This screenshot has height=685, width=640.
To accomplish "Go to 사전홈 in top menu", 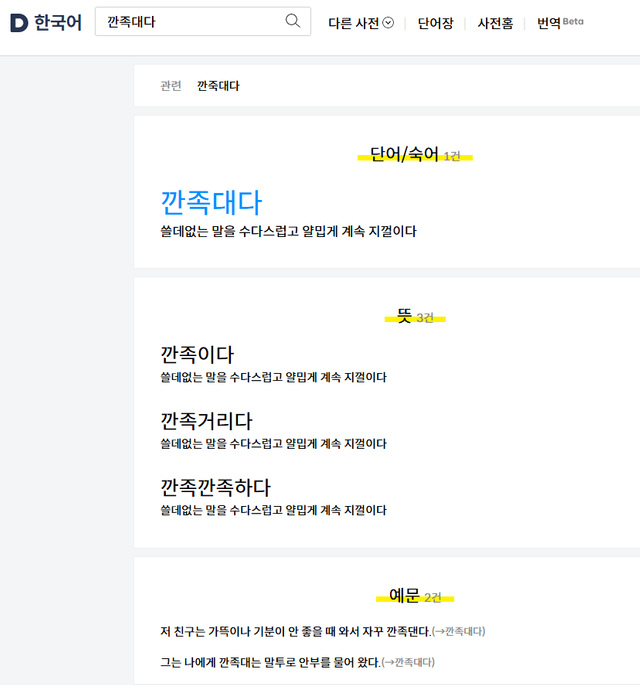I will tap(495, 23).
